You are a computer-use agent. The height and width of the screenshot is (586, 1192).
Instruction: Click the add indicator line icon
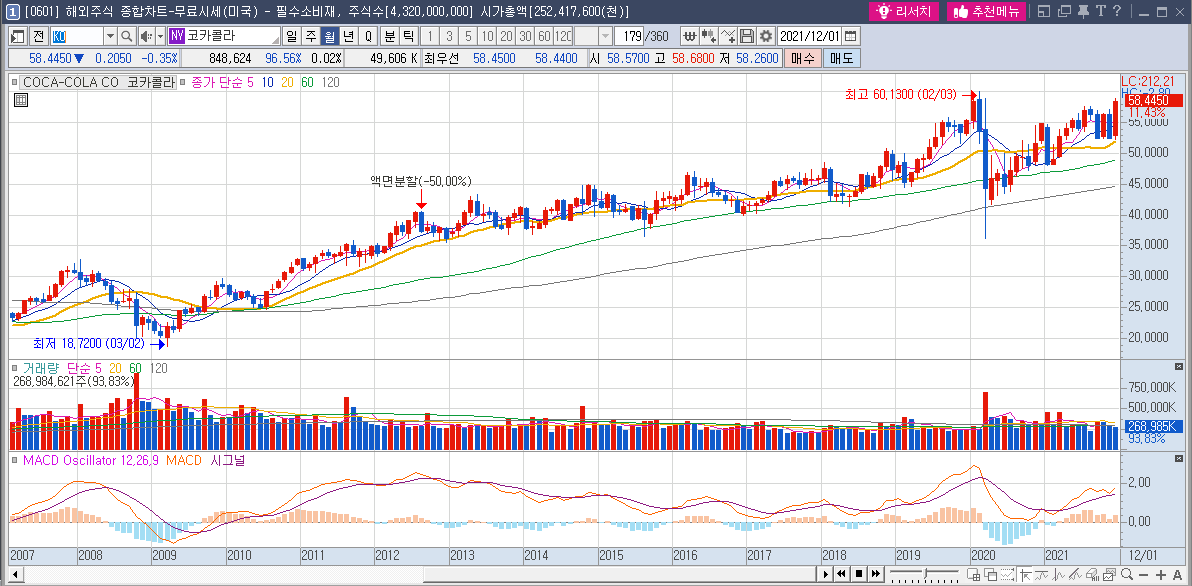coord(728,36)
